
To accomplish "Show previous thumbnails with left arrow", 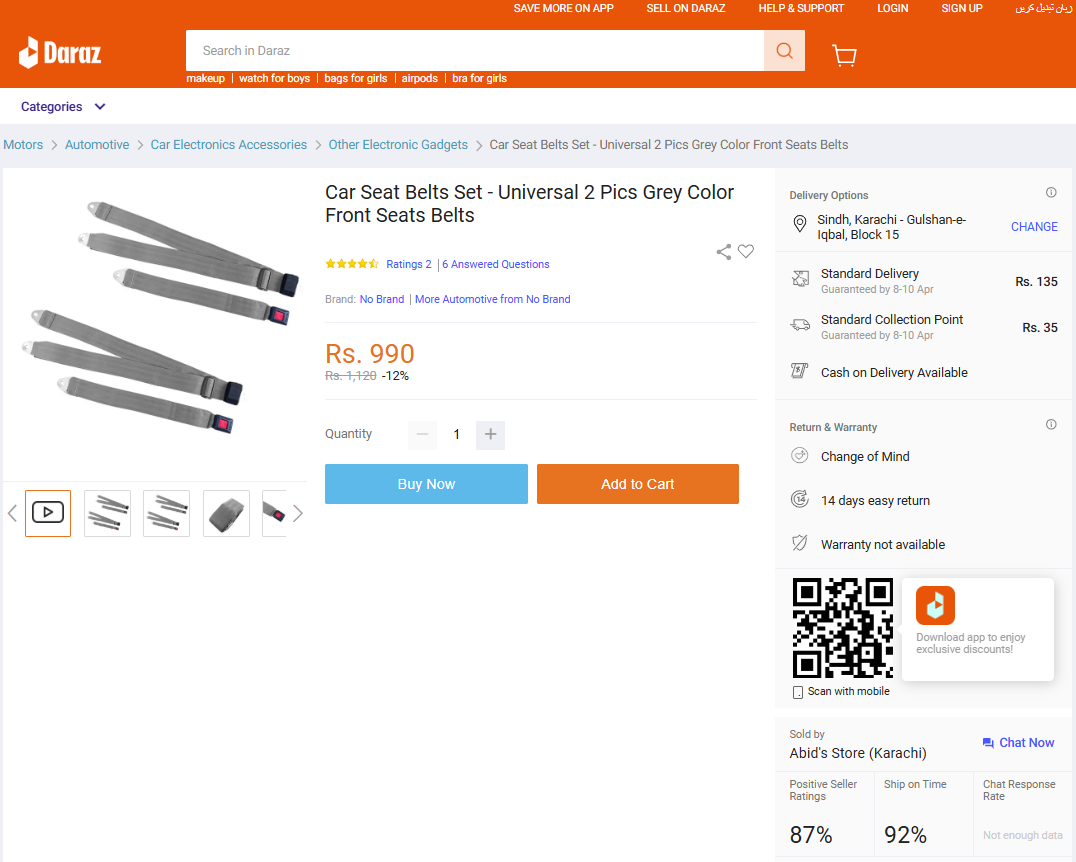I will pyautogui.click(x=12, y=513).
